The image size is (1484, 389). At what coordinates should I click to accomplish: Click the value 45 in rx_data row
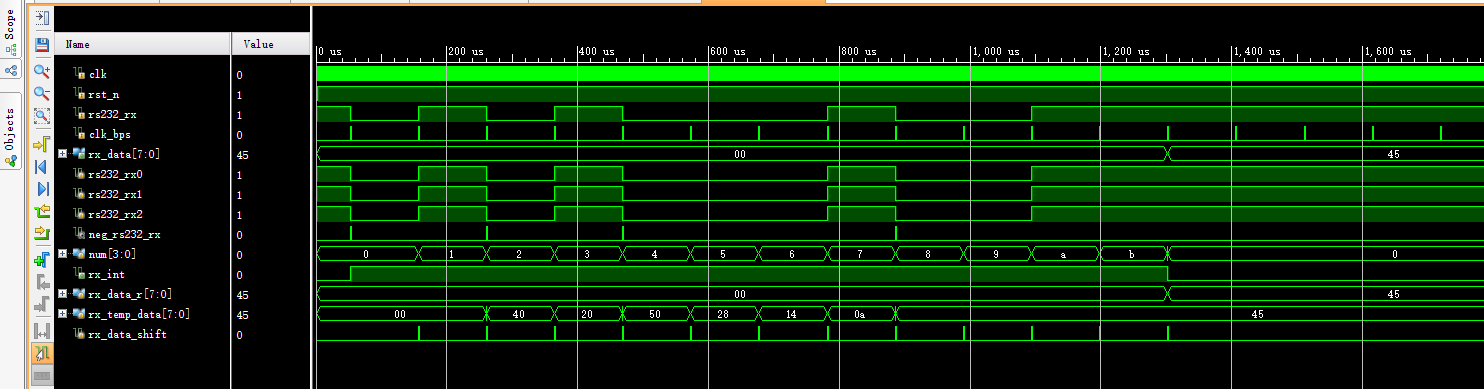[243, 155]
